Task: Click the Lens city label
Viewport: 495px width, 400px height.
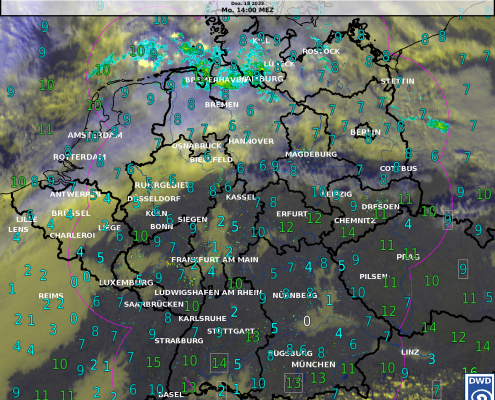Action: [18, 230]
